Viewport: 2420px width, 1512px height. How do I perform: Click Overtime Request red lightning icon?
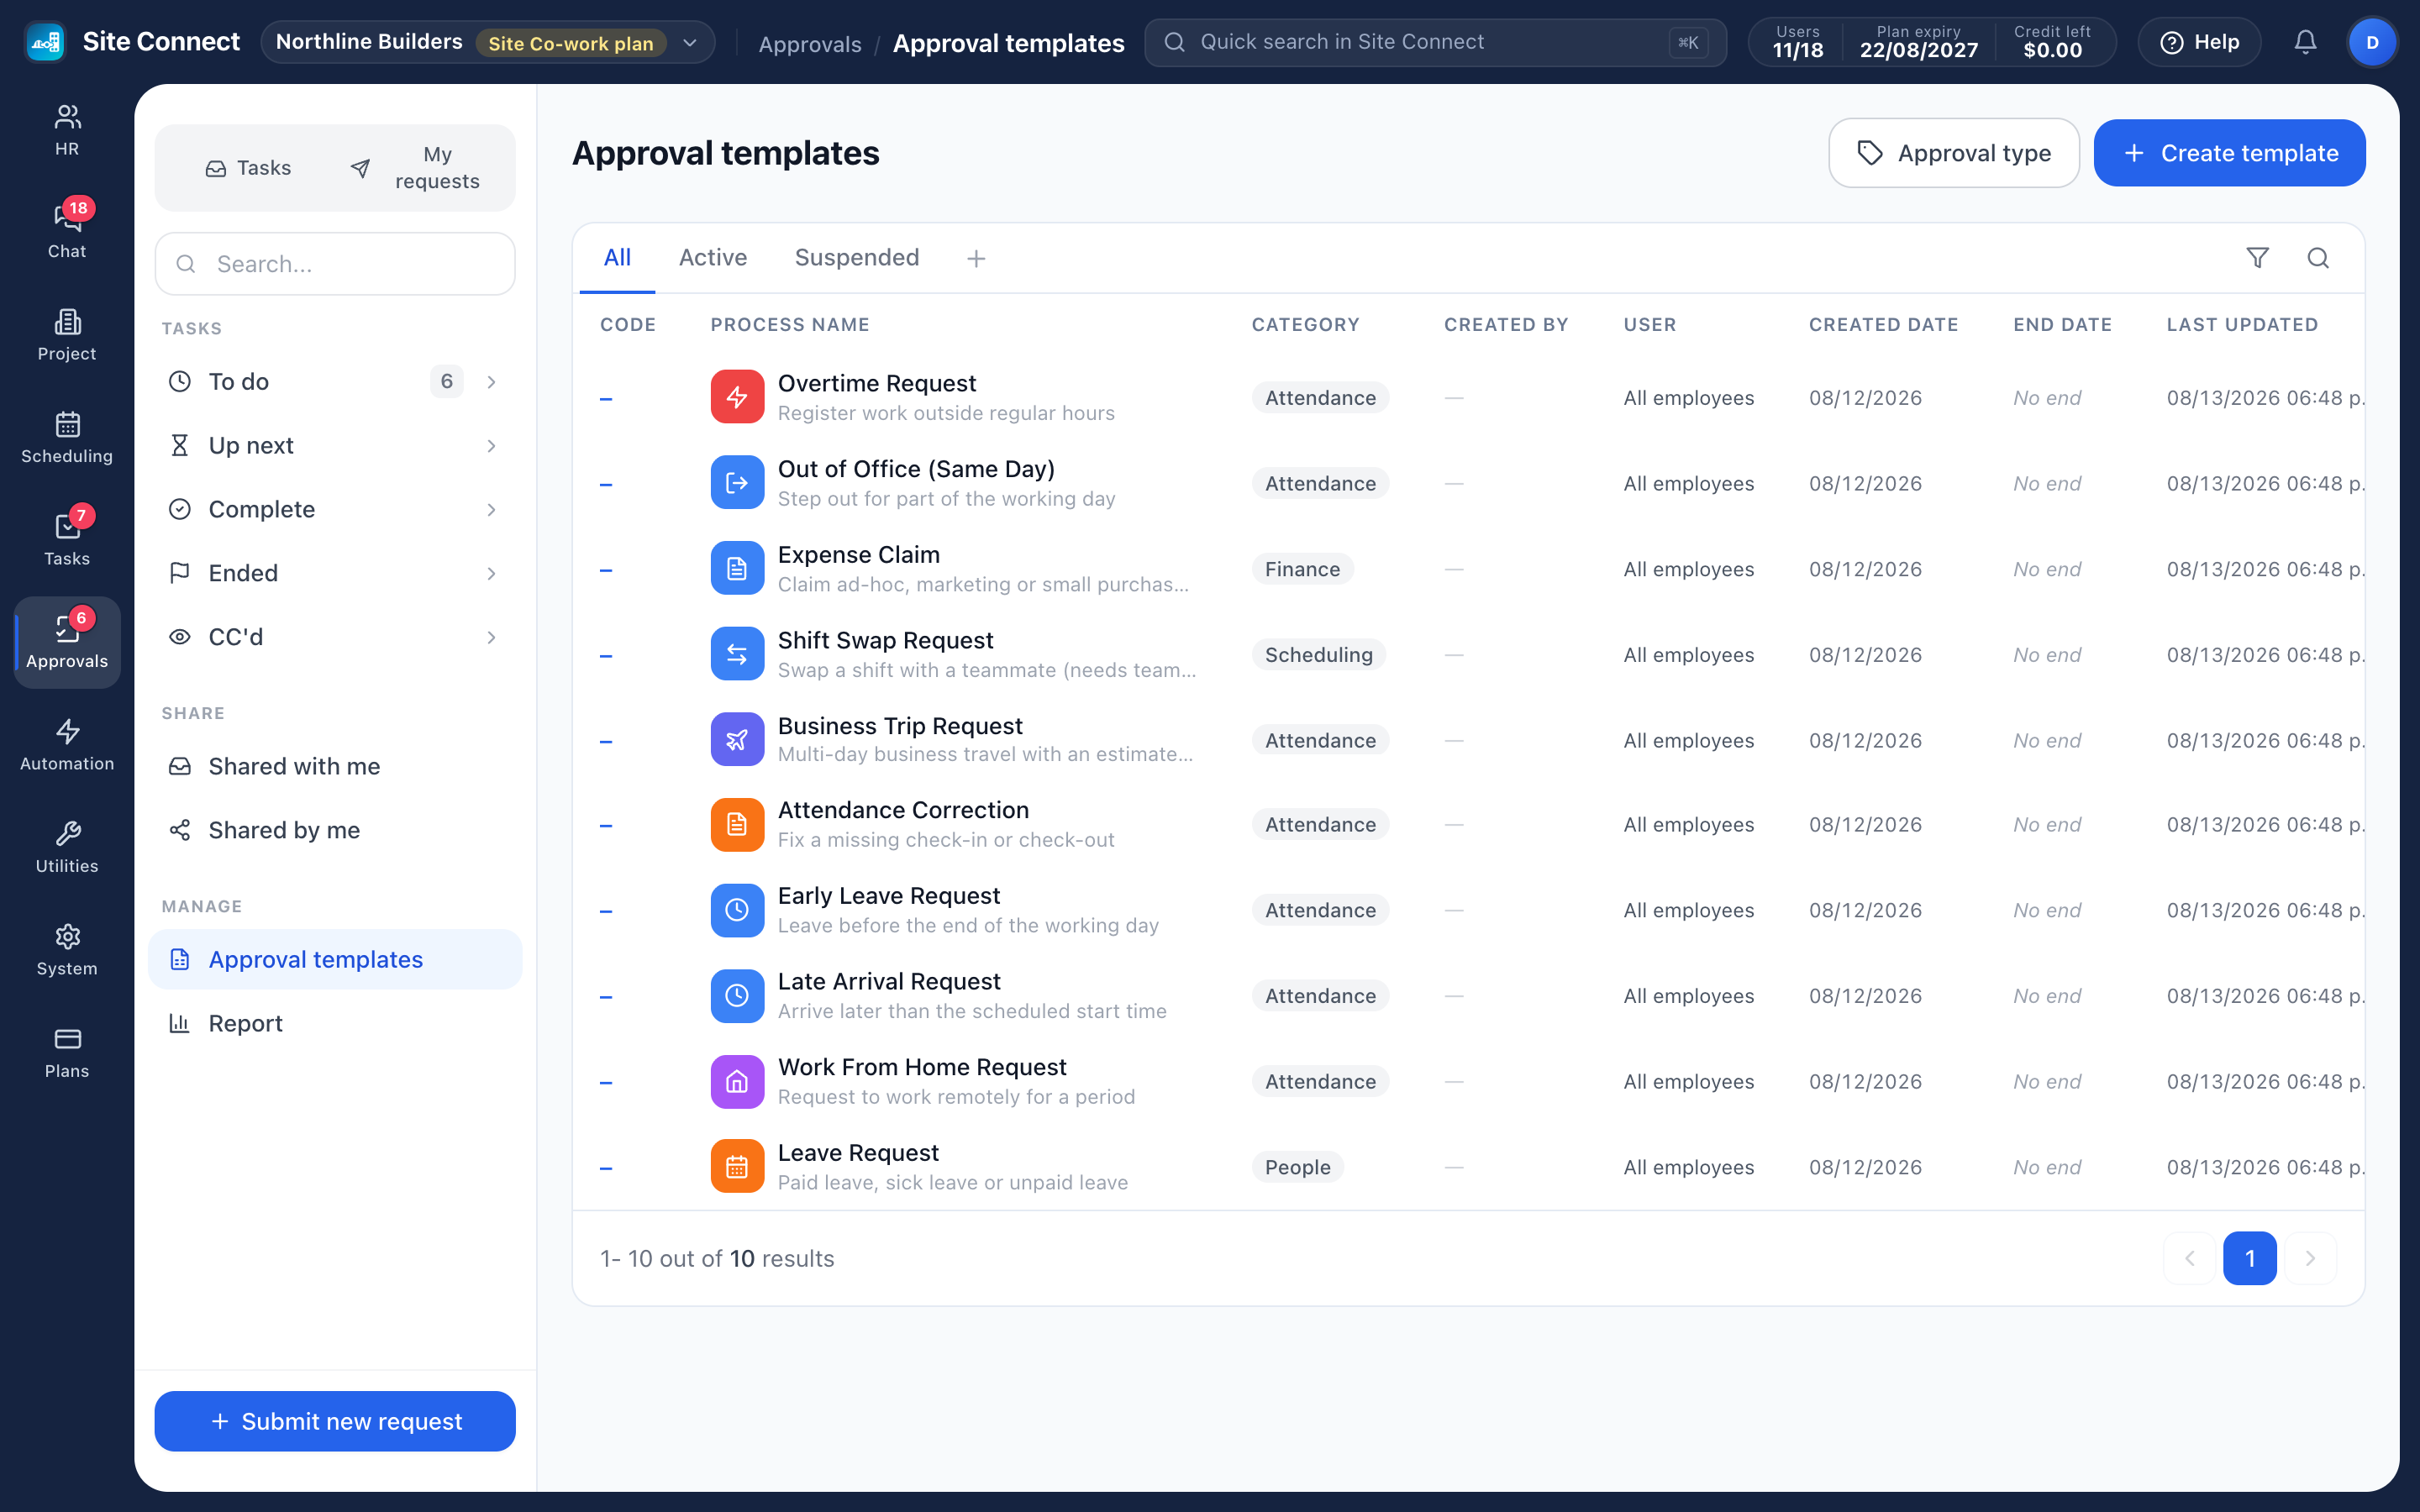[737, 397]
